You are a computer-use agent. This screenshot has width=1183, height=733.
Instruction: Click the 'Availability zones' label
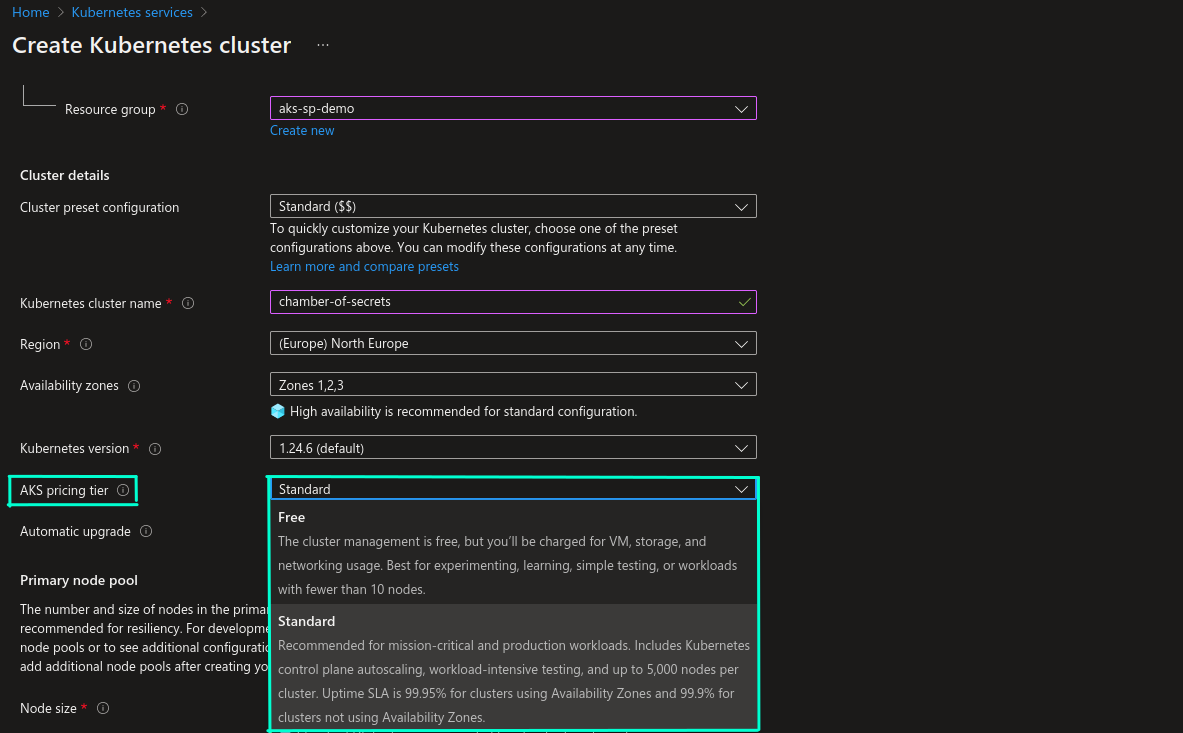tap(69, 385)
